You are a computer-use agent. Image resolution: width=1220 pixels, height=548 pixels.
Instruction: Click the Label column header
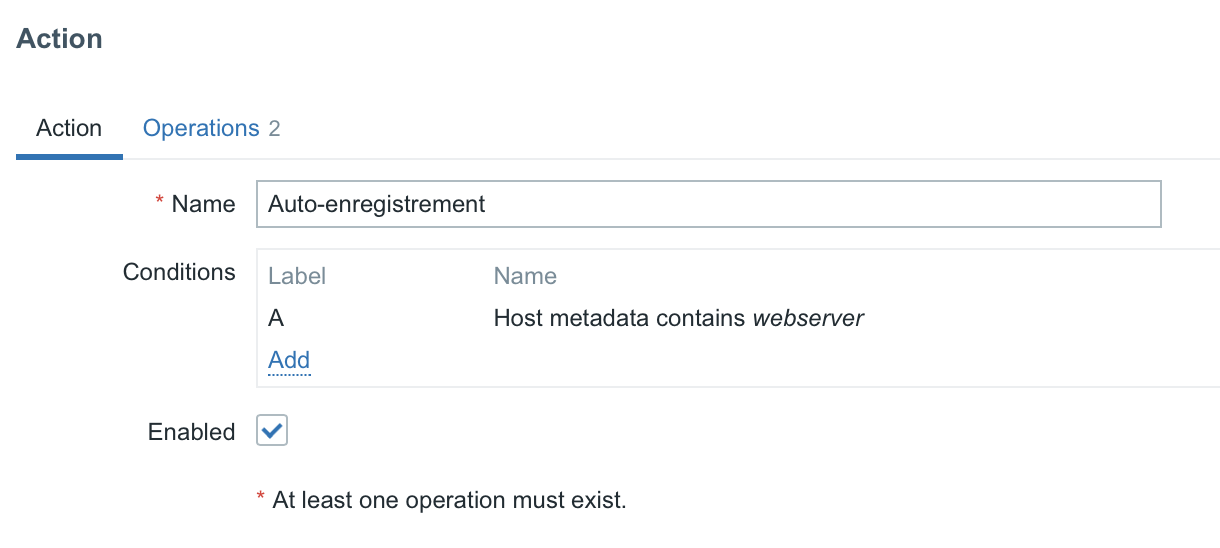[x=297, y=276]
